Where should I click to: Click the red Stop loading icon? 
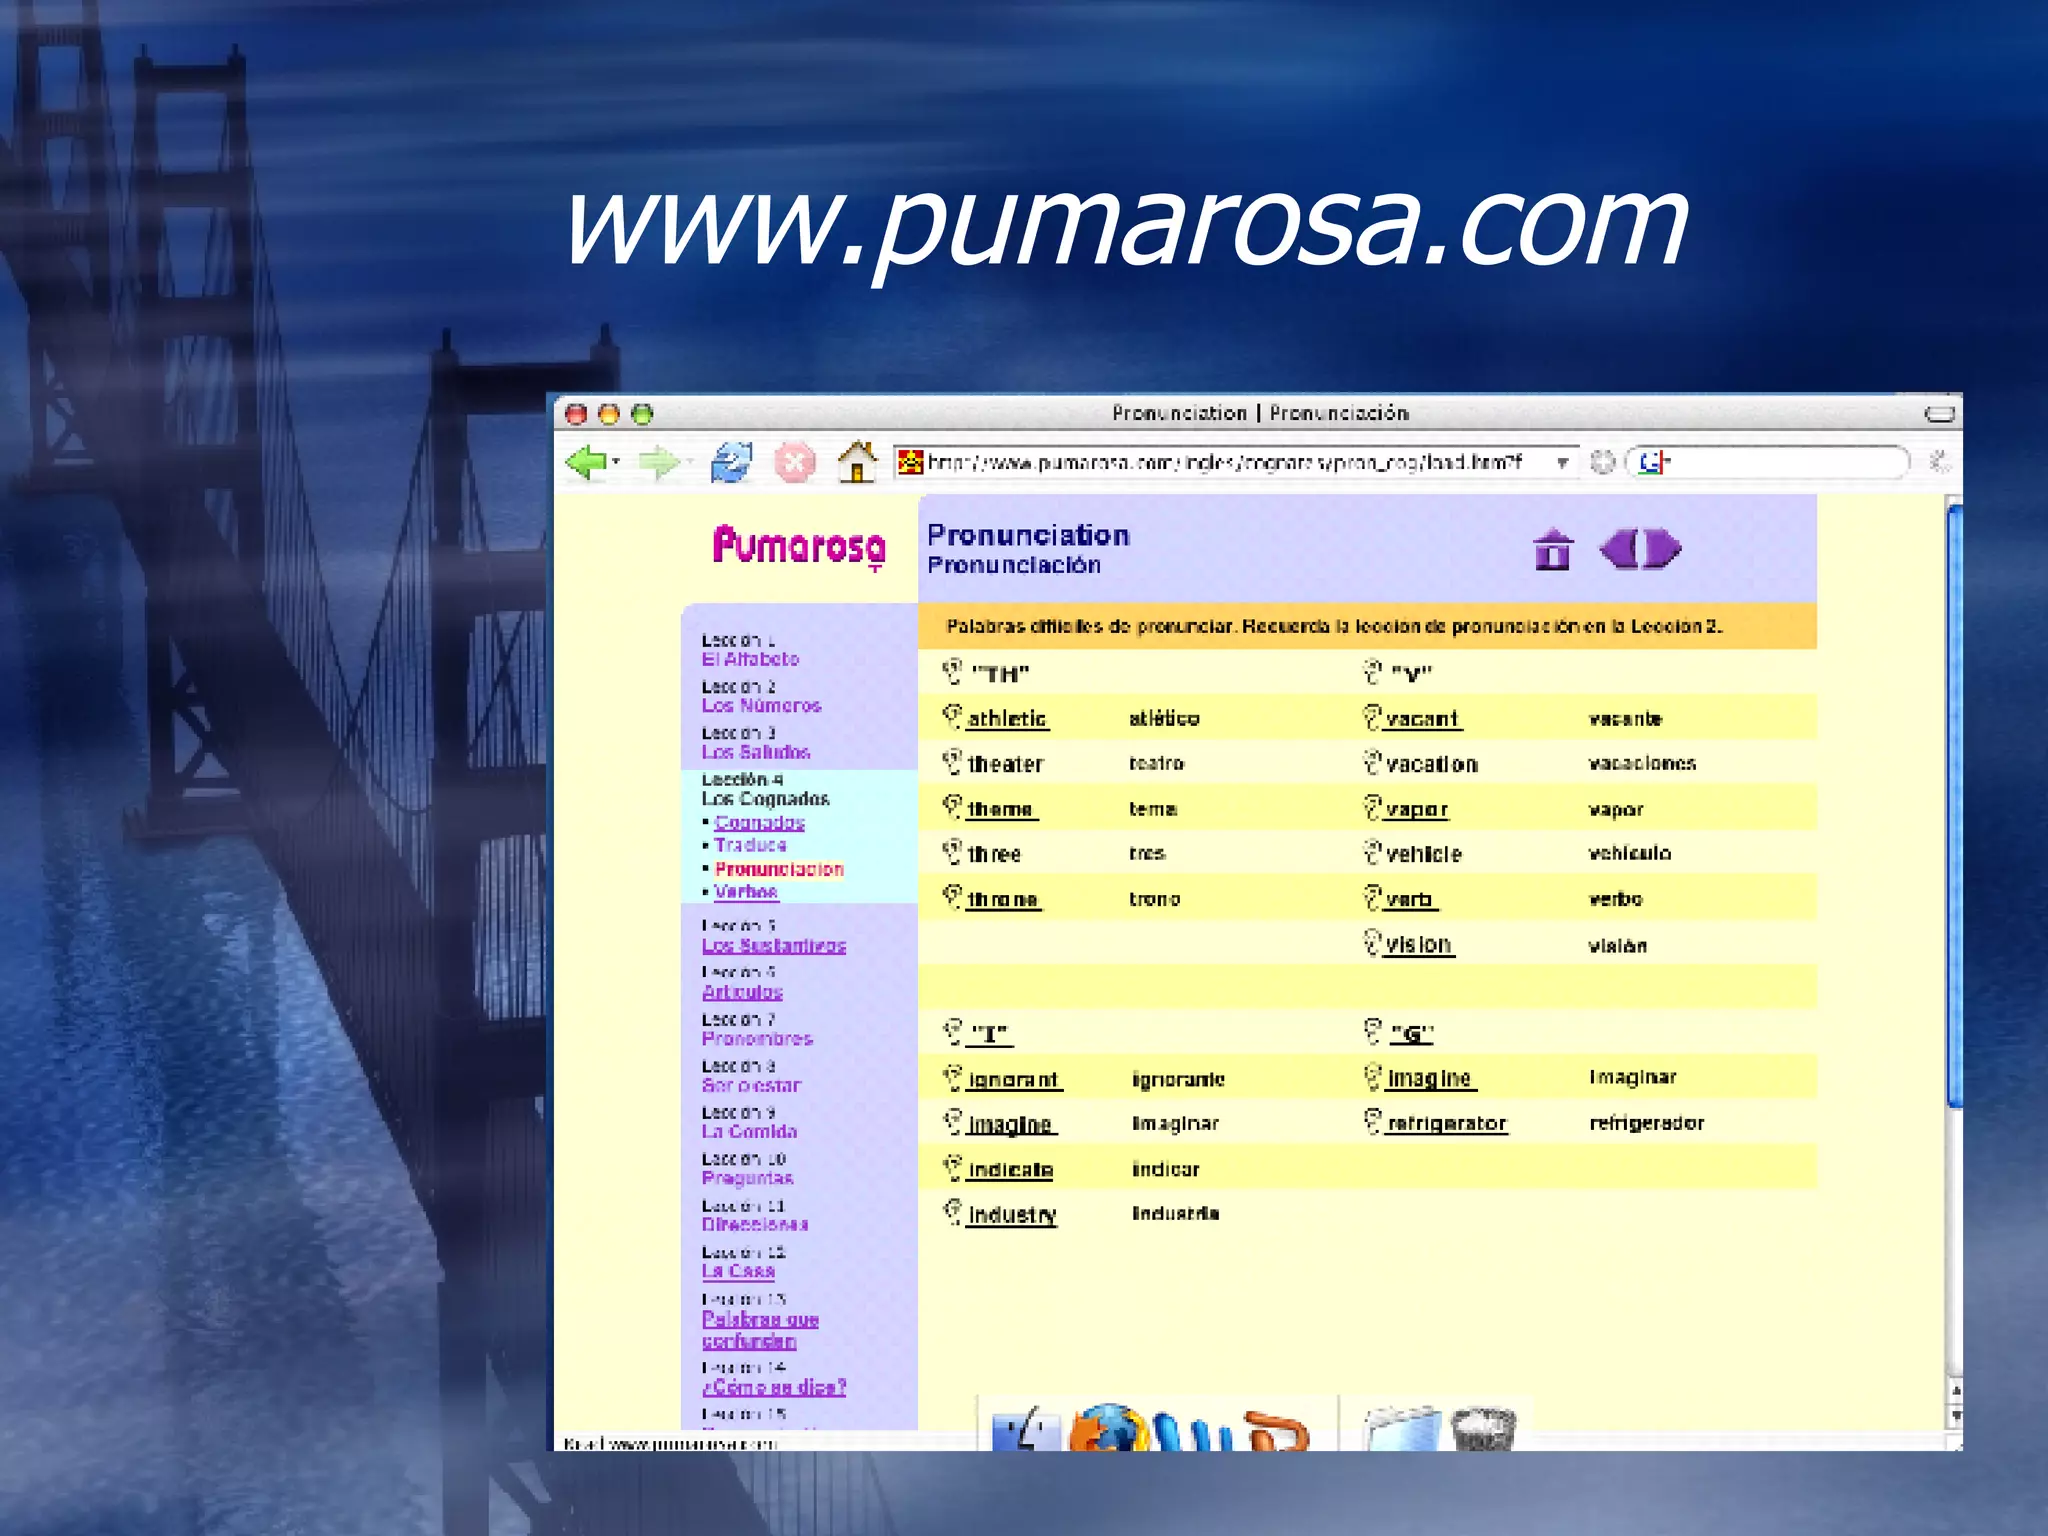pos(795,462)
